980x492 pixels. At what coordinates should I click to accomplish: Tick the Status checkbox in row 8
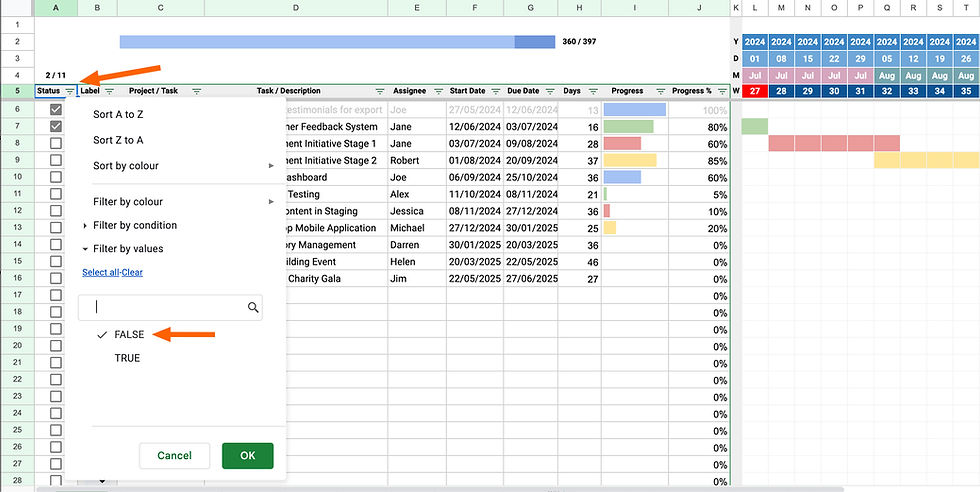[x=56, y=143]
